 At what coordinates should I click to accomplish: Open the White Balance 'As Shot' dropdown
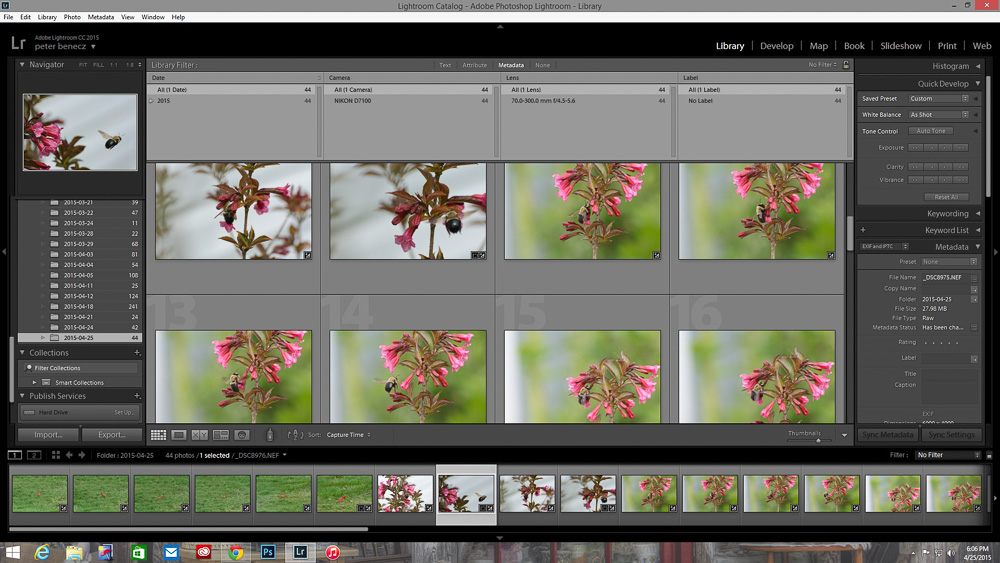tap(939, 115)
